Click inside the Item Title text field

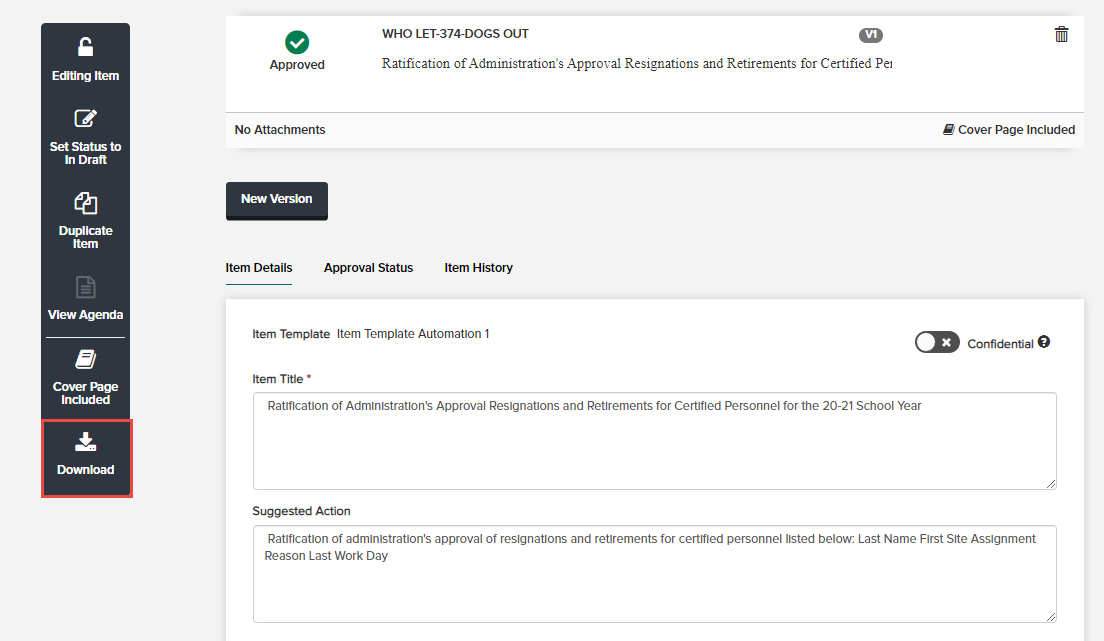(x=654, y=440)
